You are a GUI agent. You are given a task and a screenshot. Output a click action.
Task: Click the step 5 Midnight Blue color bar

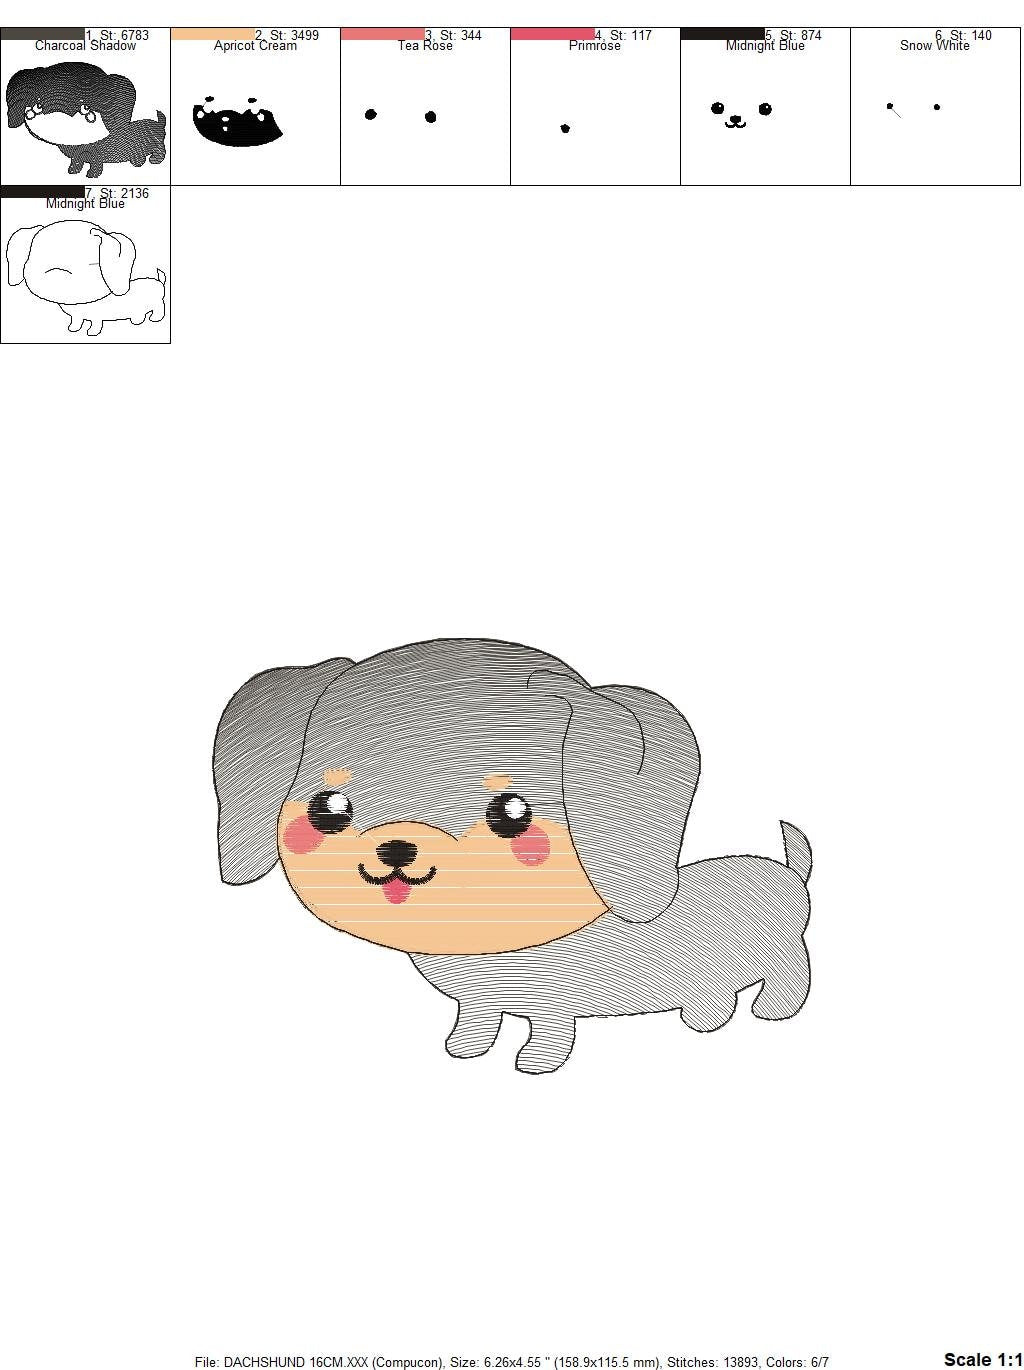point(723,34)
